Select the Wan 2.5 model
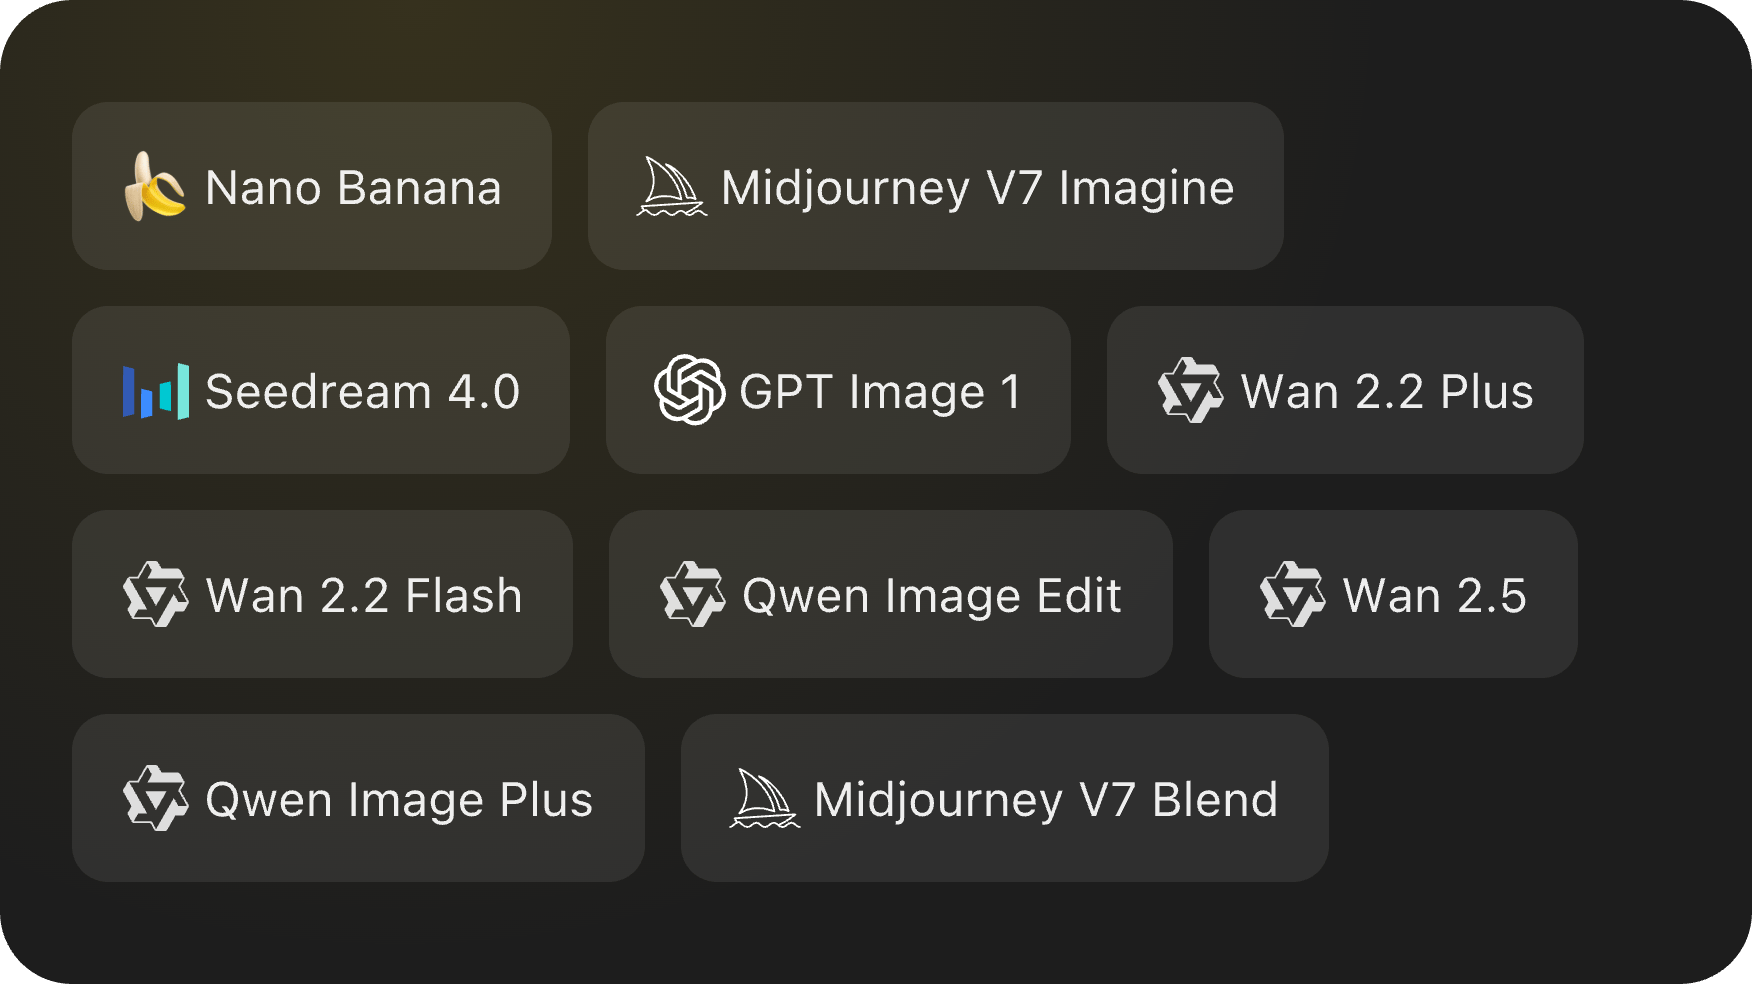The height and width of the screenshot is (984, 1752). [1393, 594]
